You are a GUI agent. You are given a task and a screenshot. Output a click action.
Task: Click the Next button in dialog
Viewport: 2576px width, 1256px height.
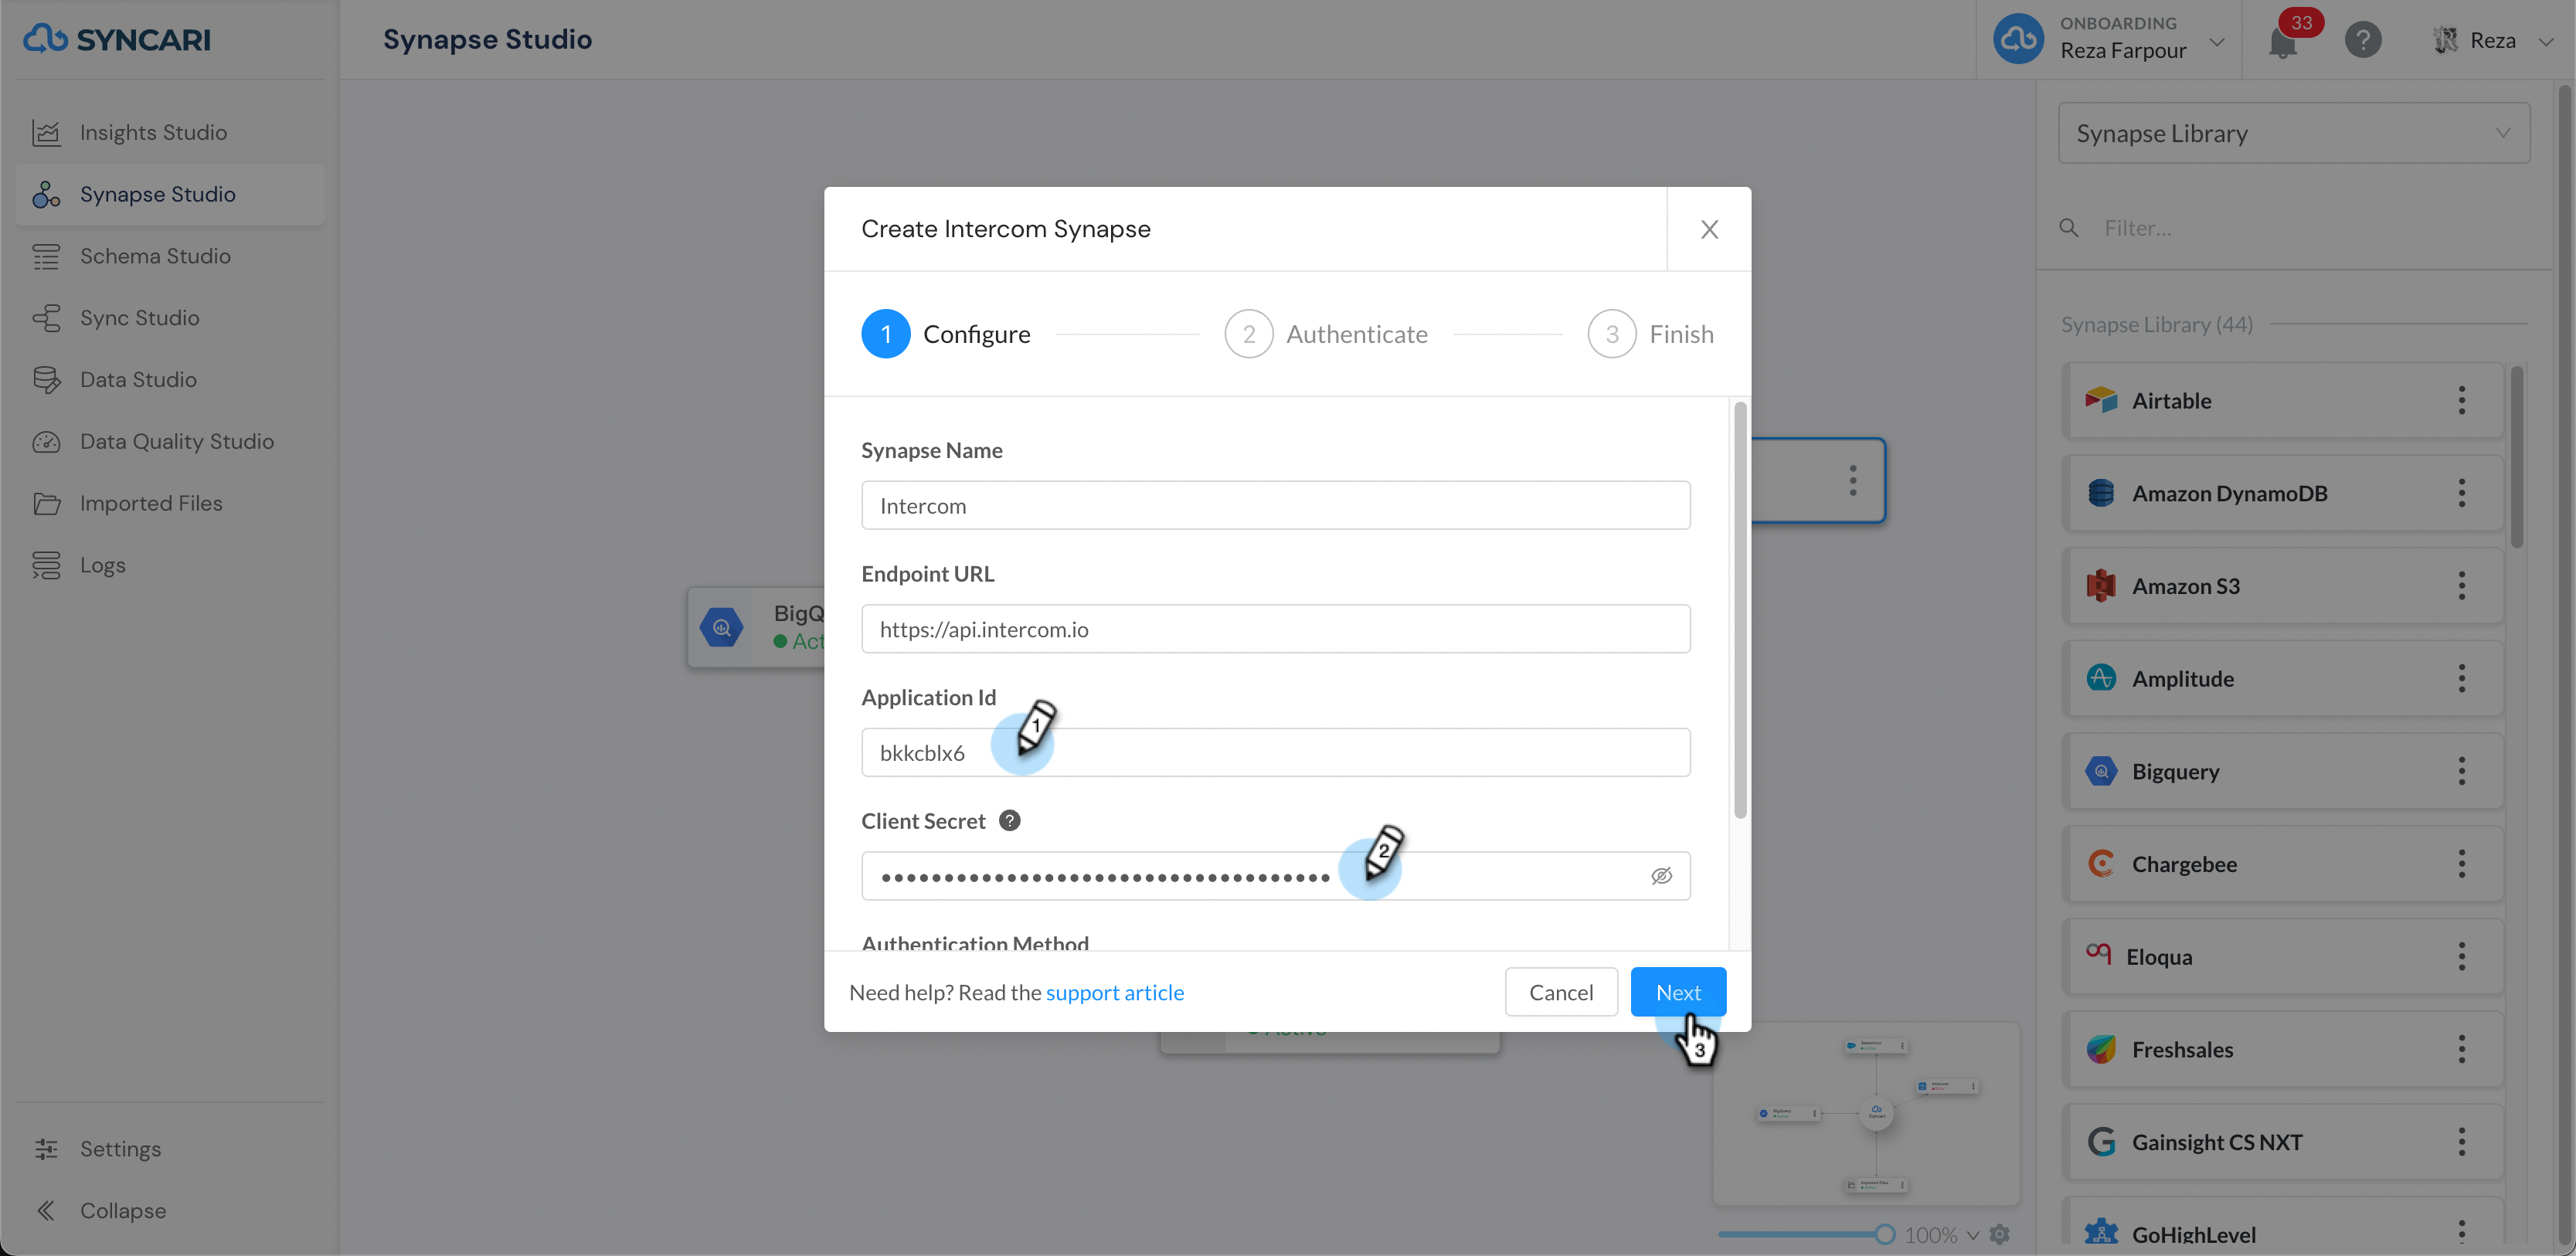tap(1677, 992)
